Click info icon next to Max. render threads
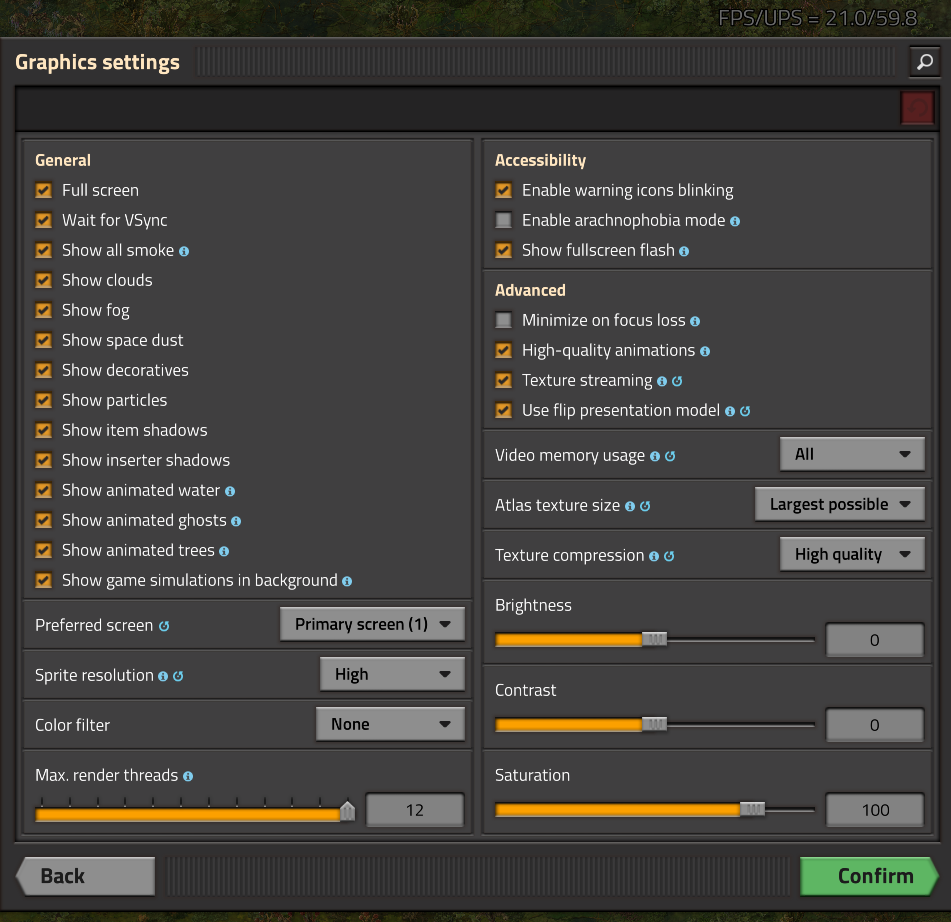The image size is (951, 922). point(188,776)
